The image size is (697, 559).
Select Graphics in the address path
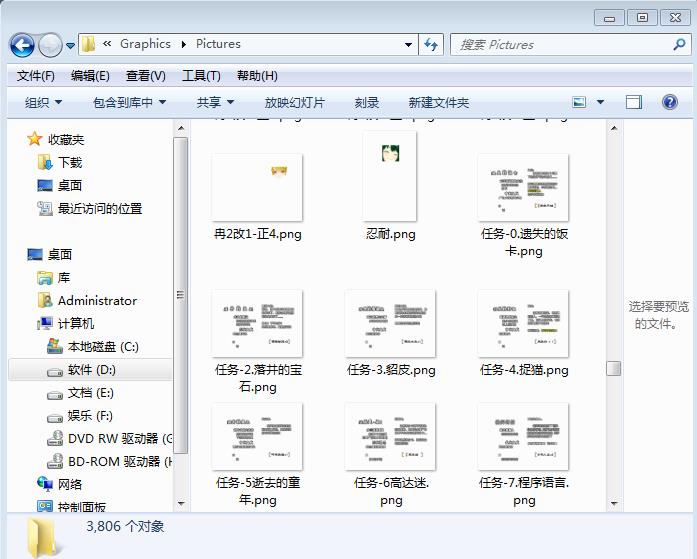(145, 44)
